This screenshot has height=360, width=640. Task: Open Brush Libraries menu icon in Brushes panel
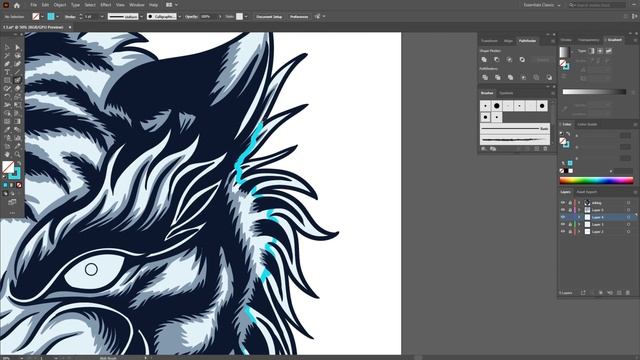[484, 149]
